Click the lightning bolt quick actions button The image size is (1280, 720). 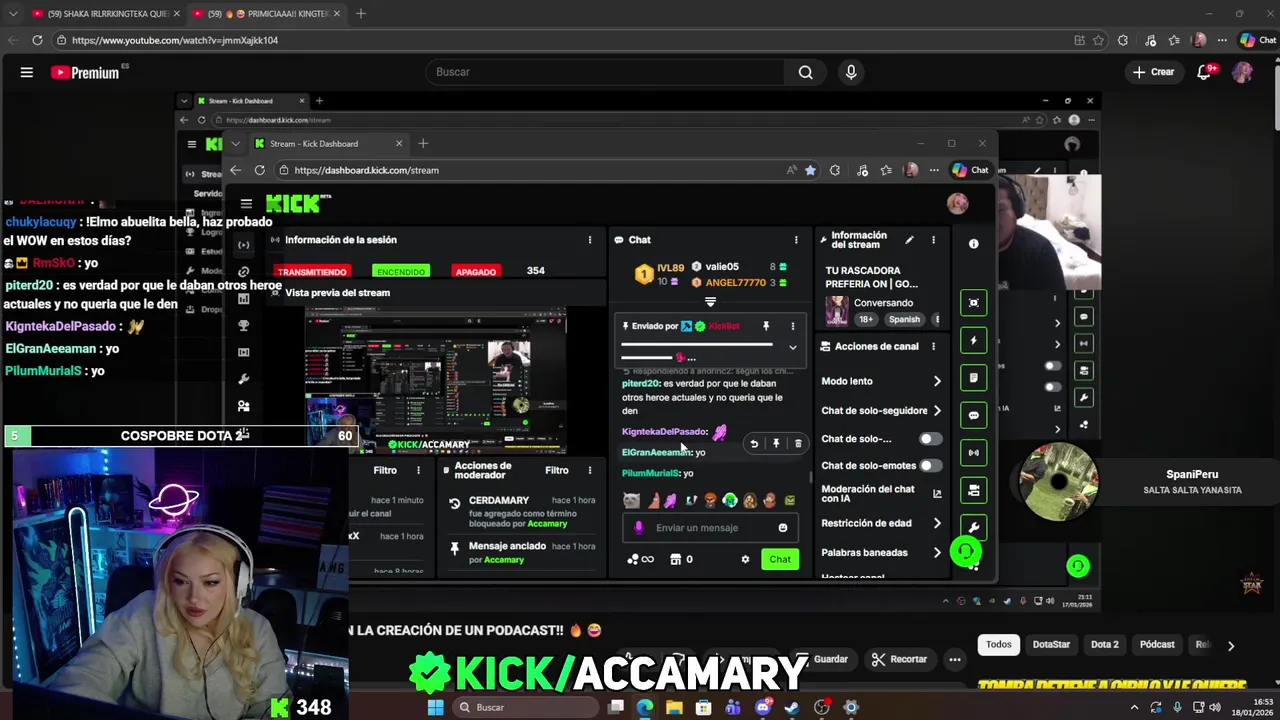973,340
